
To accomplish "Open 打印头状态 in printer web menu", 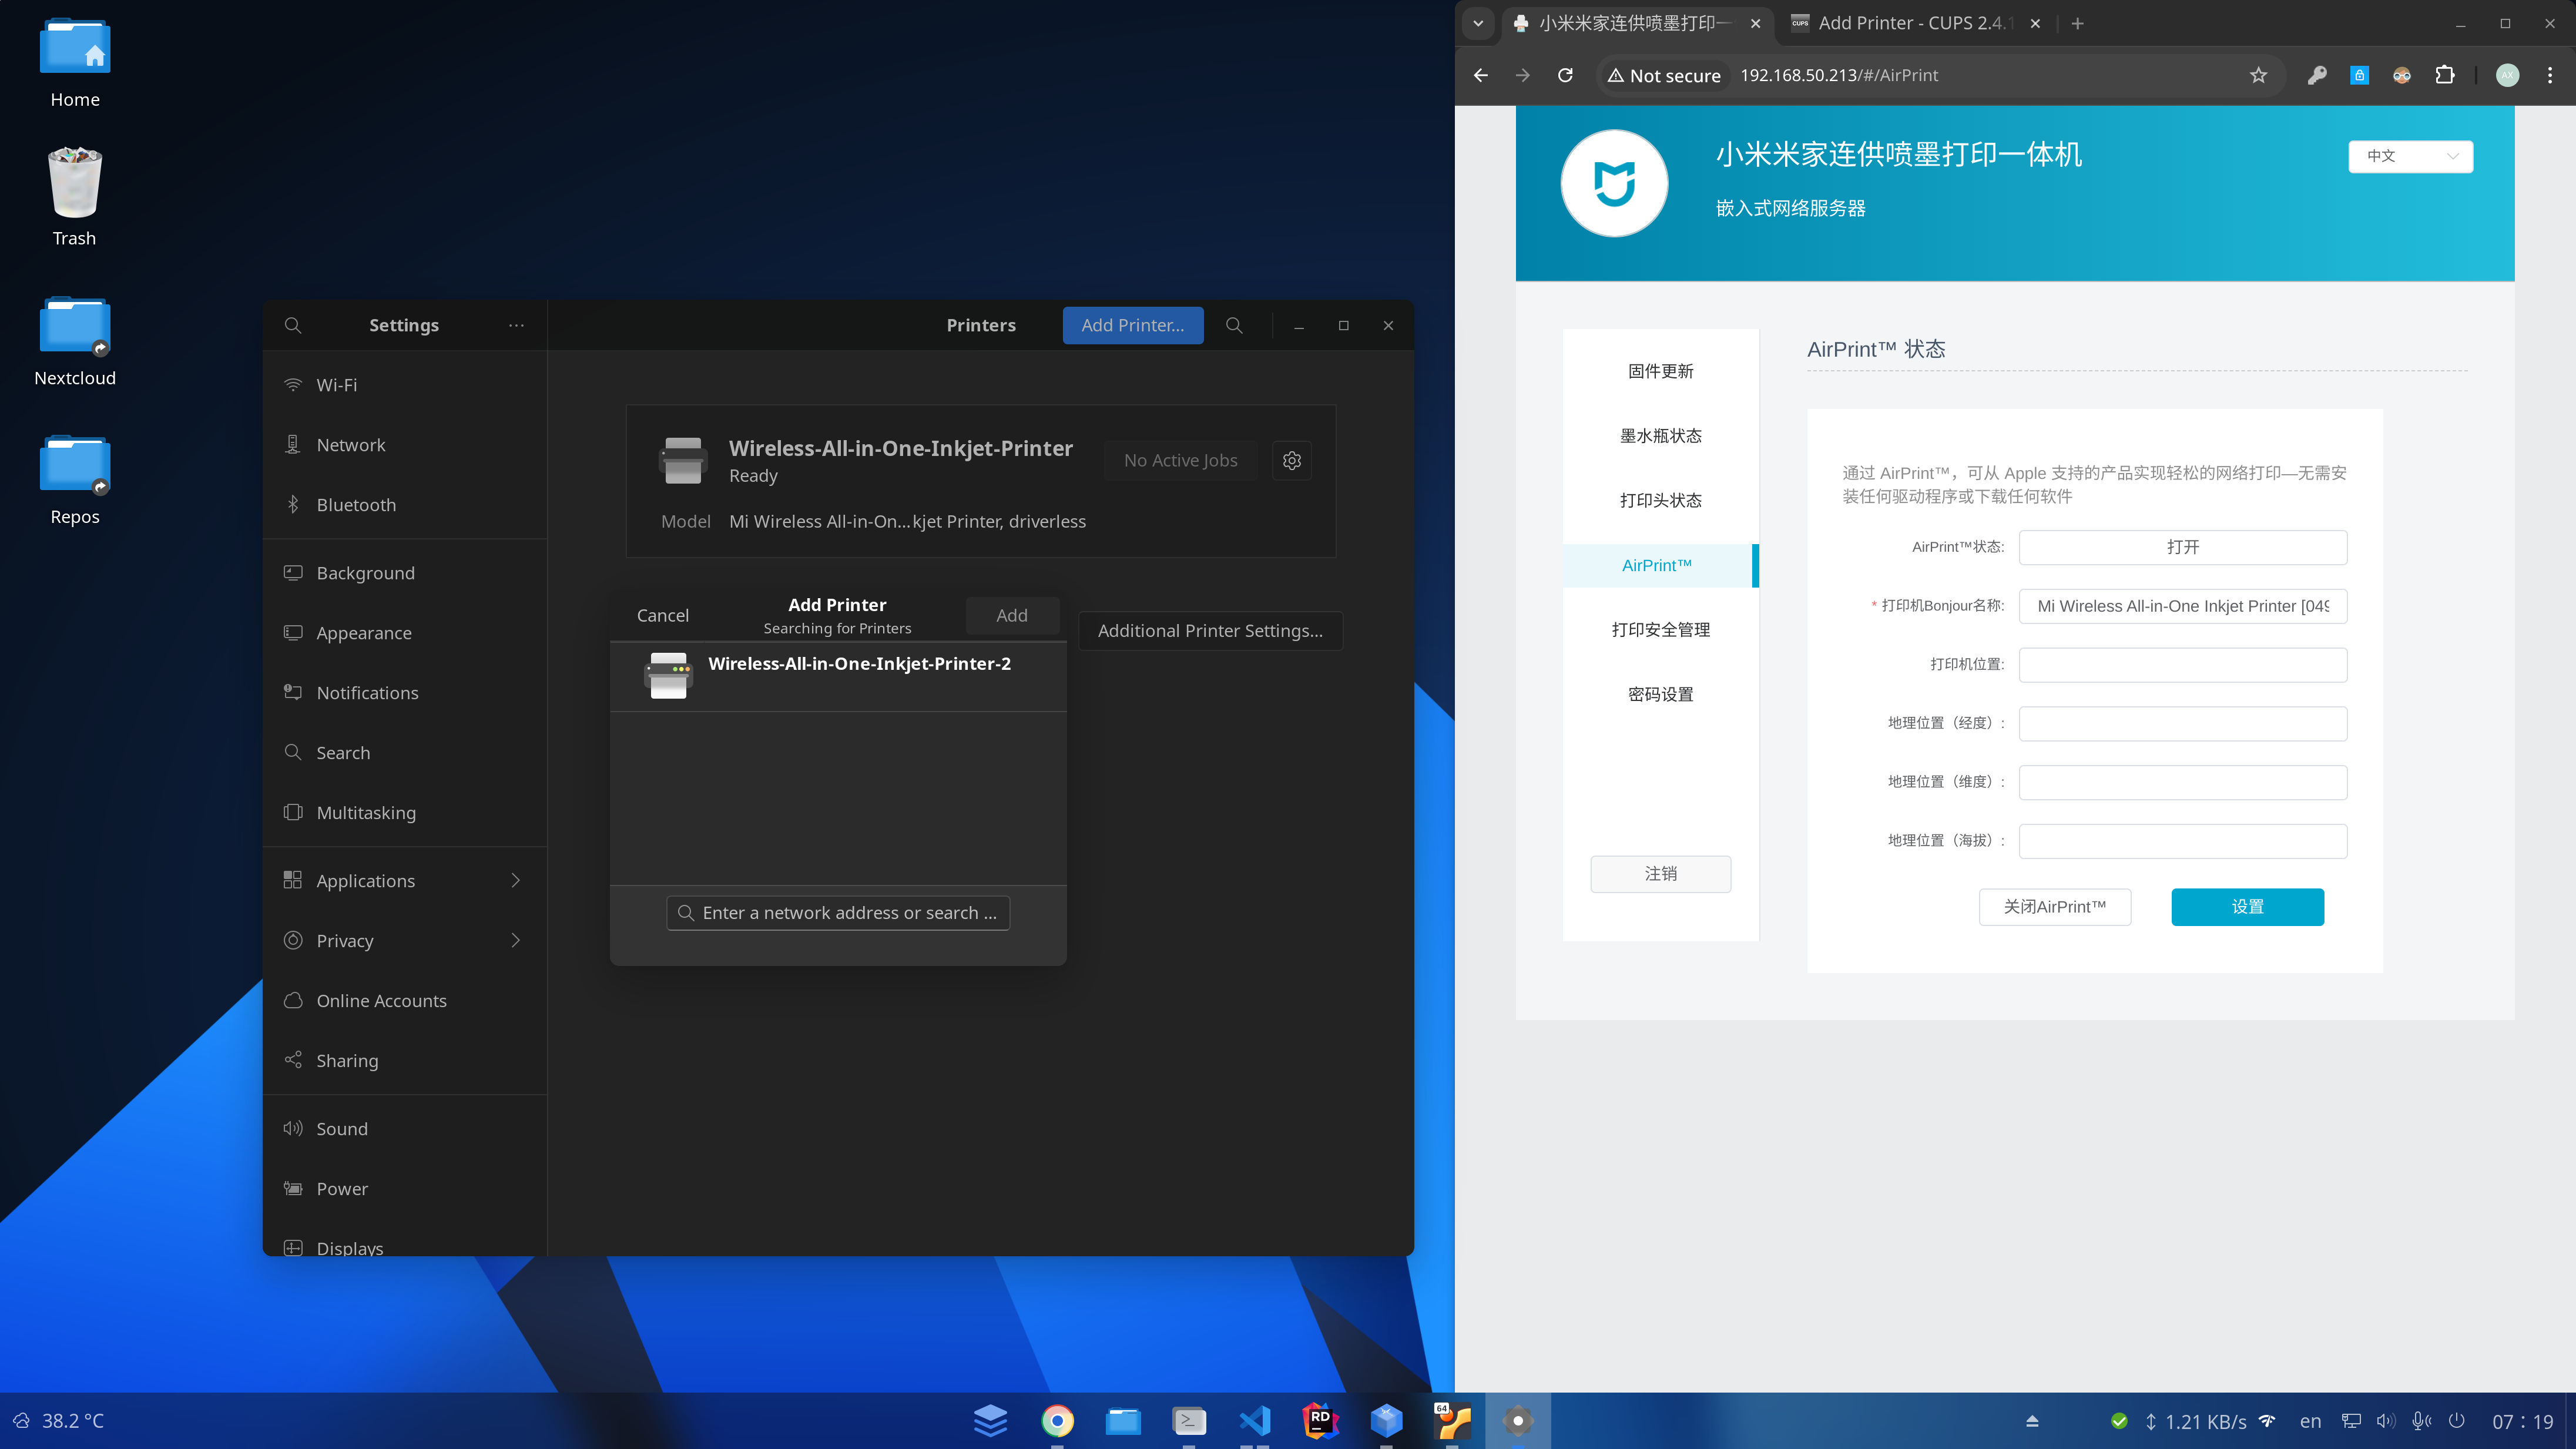I will pos(1660,500).
